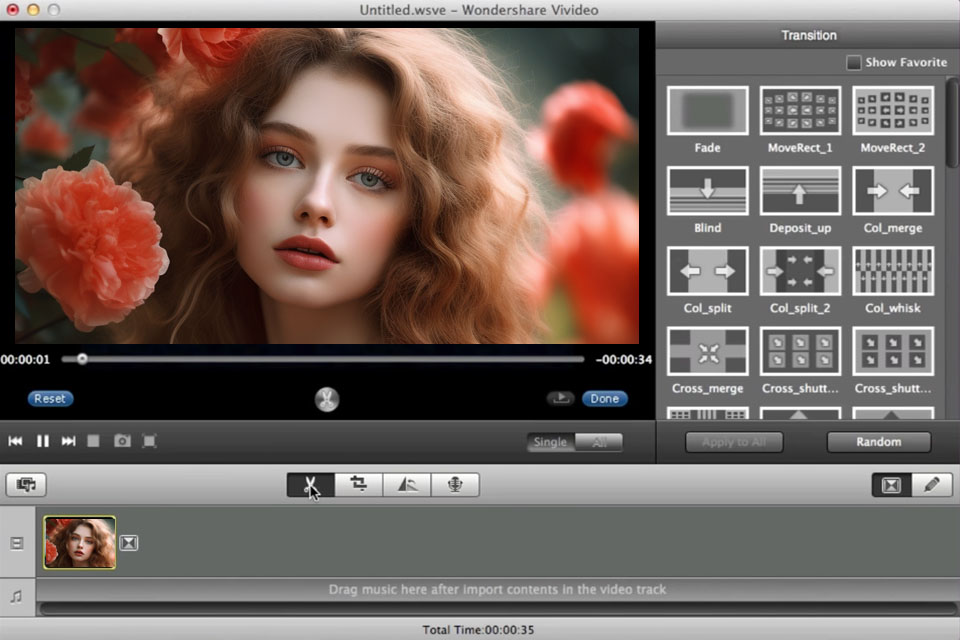Click the drag music here hint text

pos(497,590)
